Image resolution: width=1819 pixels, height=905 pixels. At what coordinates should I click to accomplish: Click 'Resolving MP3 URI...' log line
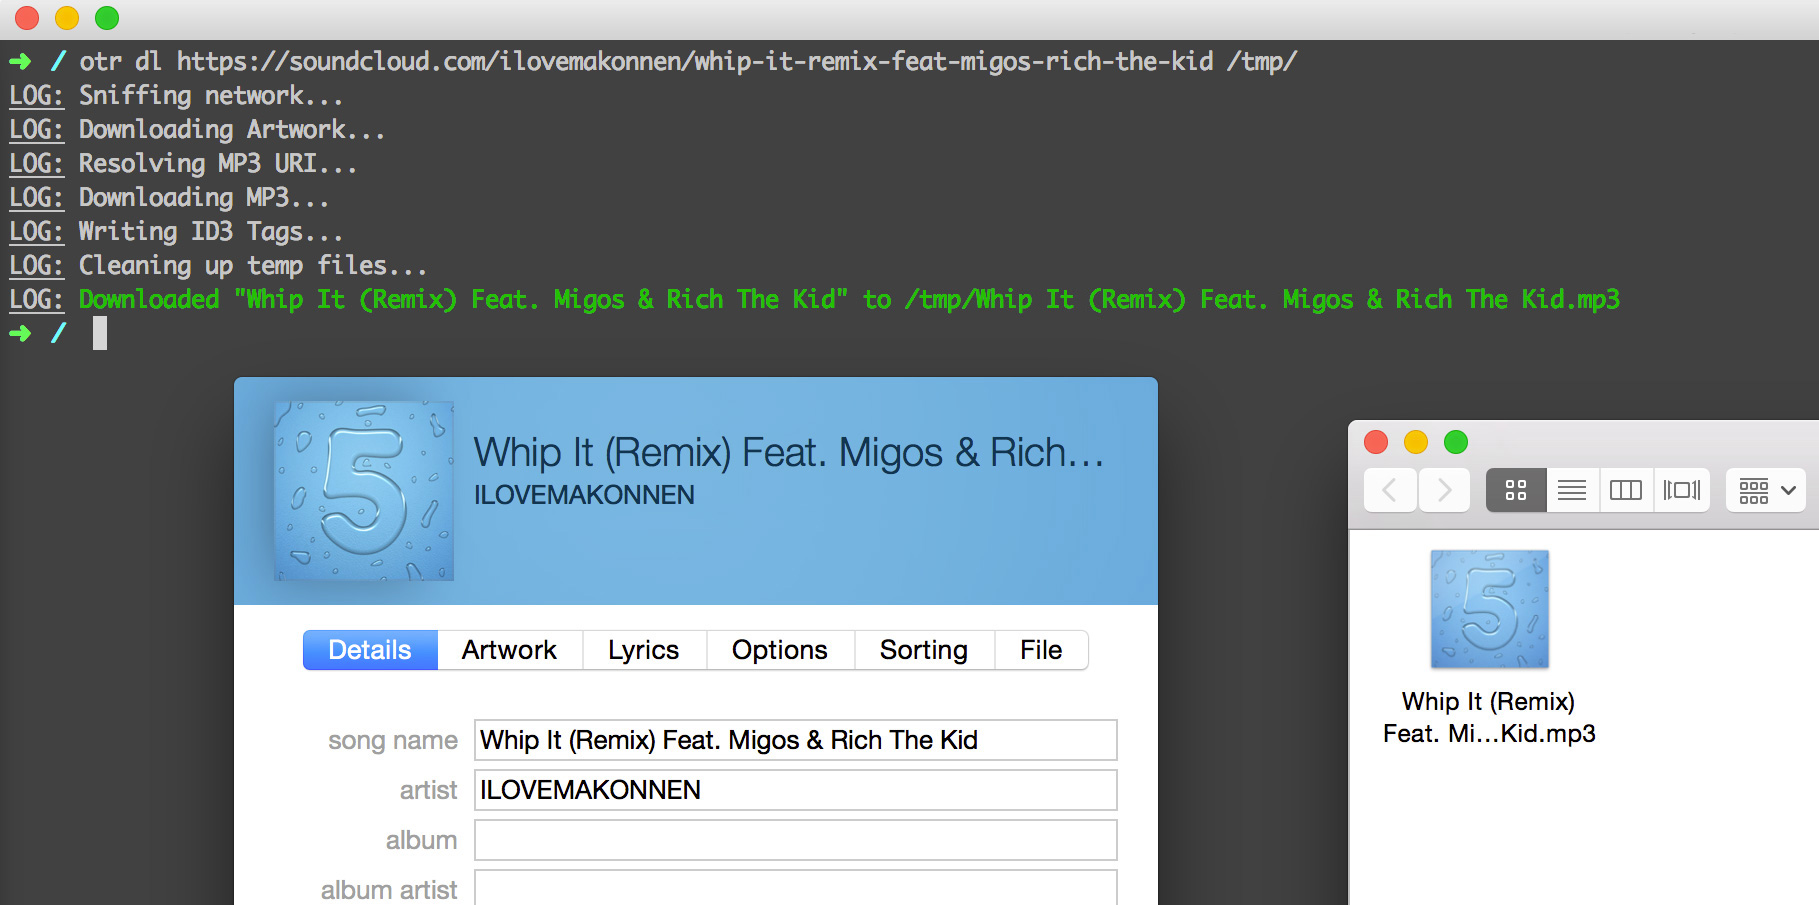[x=218, y=164]
